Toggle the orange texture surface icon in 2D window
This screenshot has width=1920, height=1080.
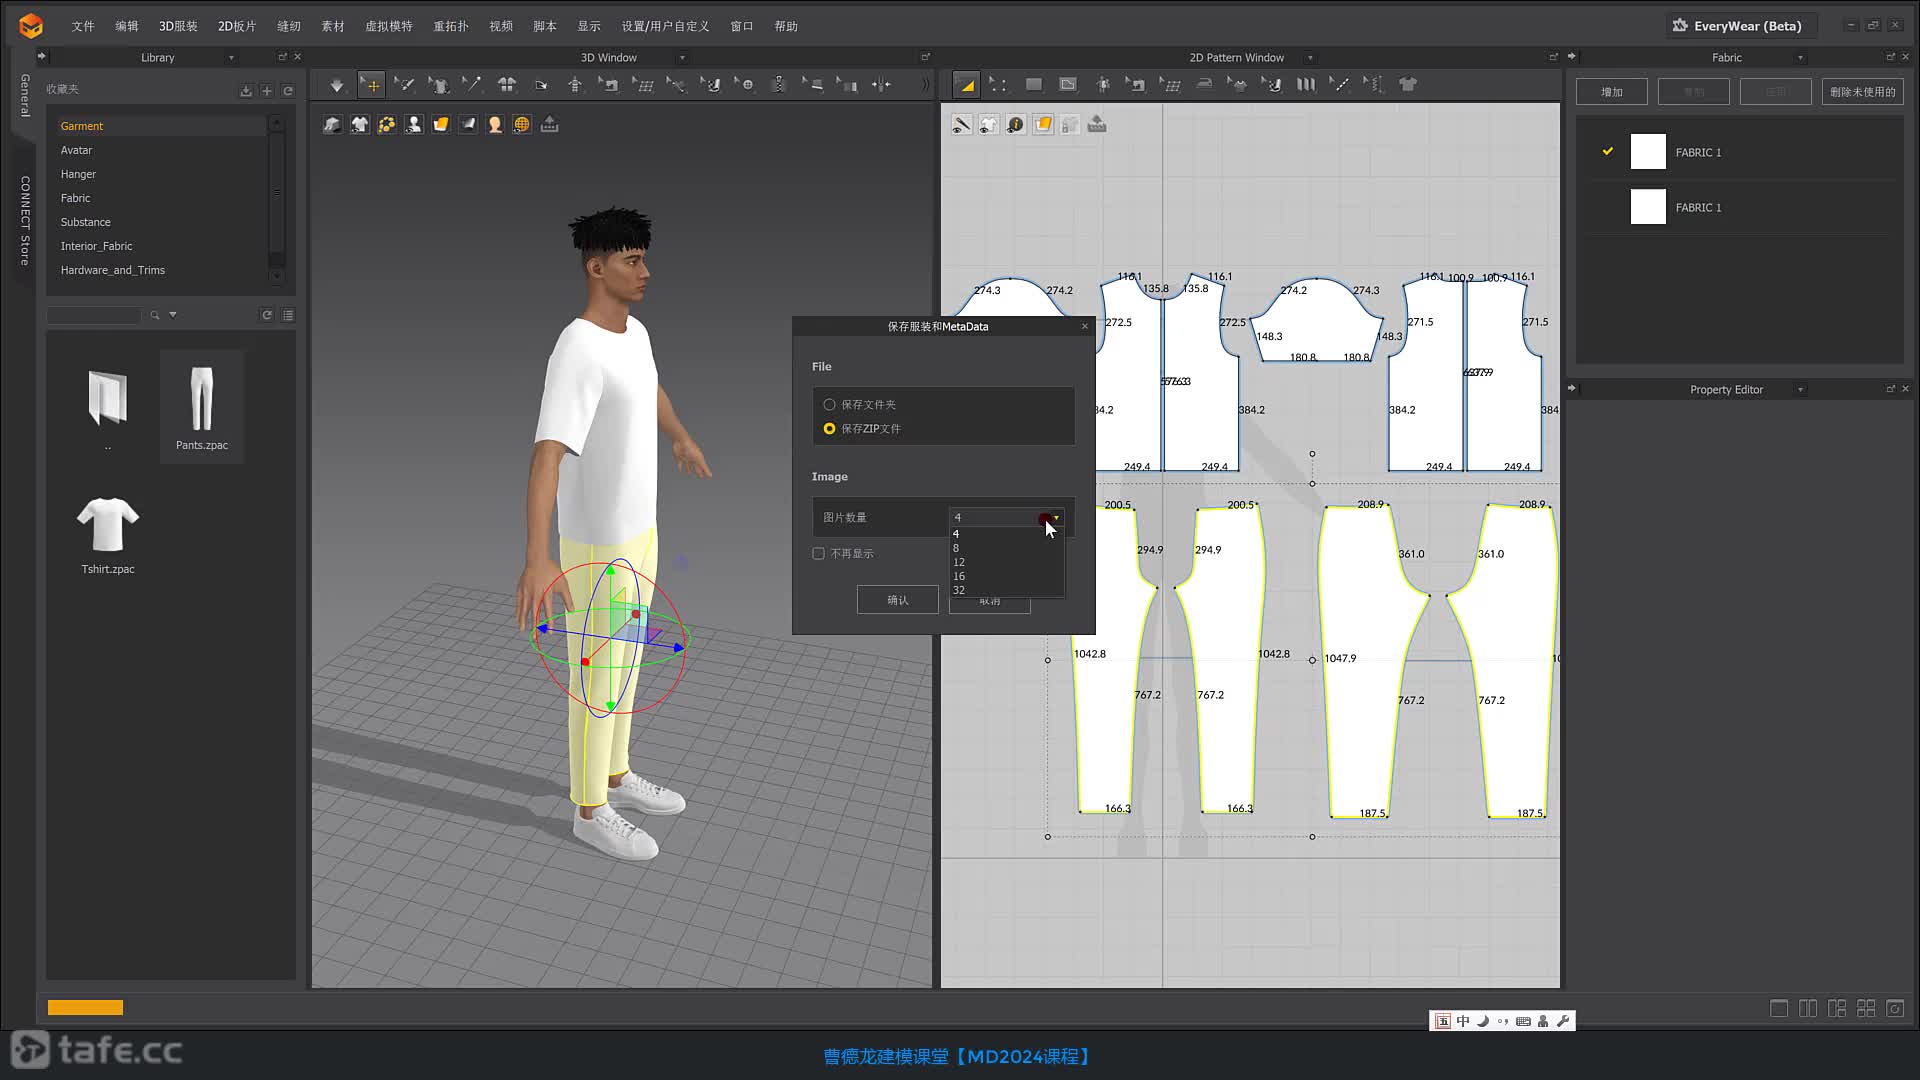pos(1043,125)
